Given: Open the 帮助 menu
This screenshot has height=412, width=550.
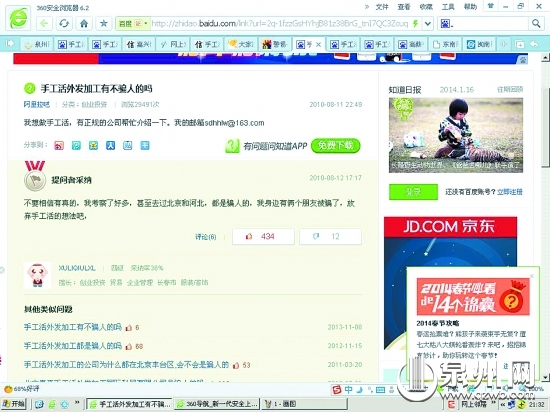Looking at the screenshot, I should pos(470,7).
